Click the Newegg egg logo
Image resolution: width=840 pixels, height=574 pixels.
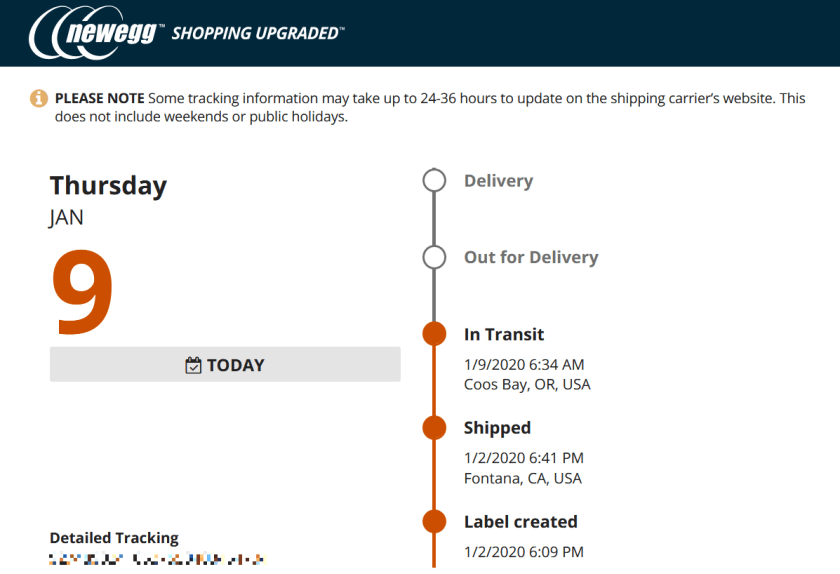[95, 34]
